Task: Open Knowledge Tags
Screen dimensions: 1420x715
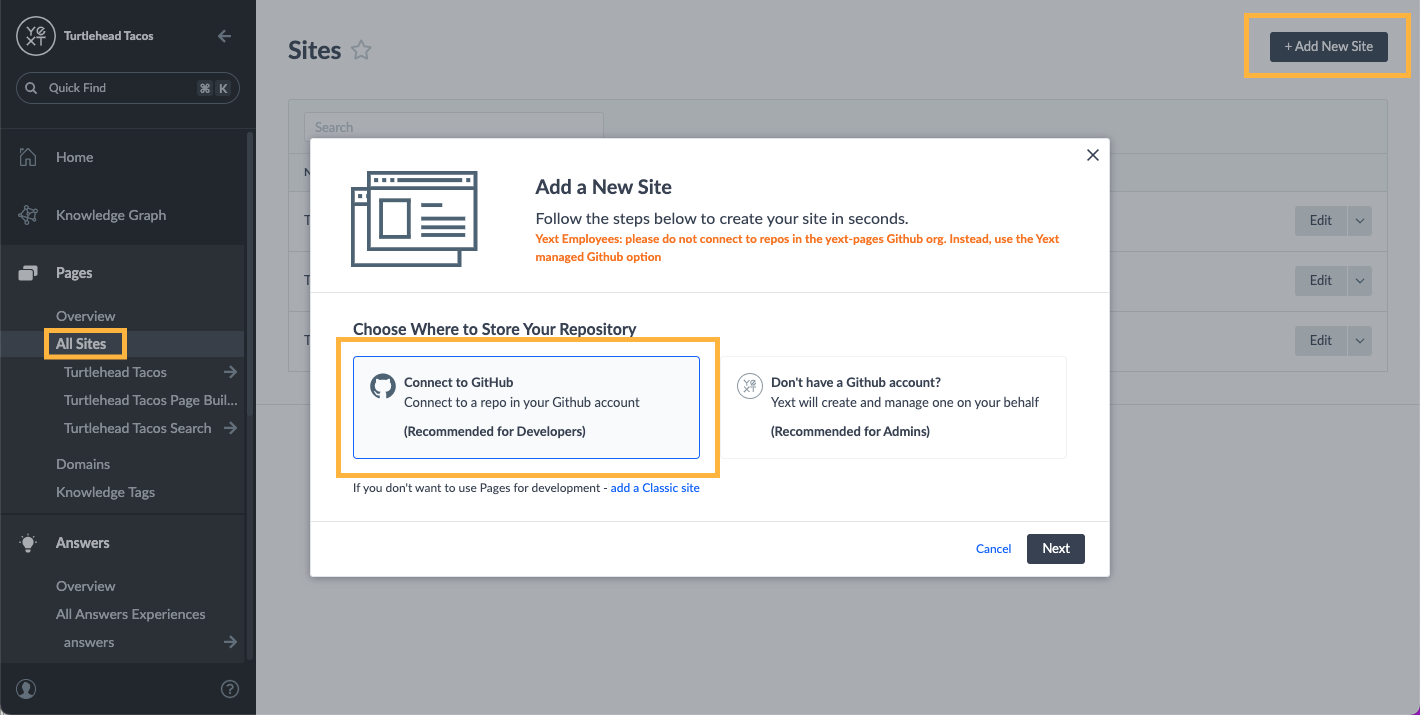Action: coord(105,492)
